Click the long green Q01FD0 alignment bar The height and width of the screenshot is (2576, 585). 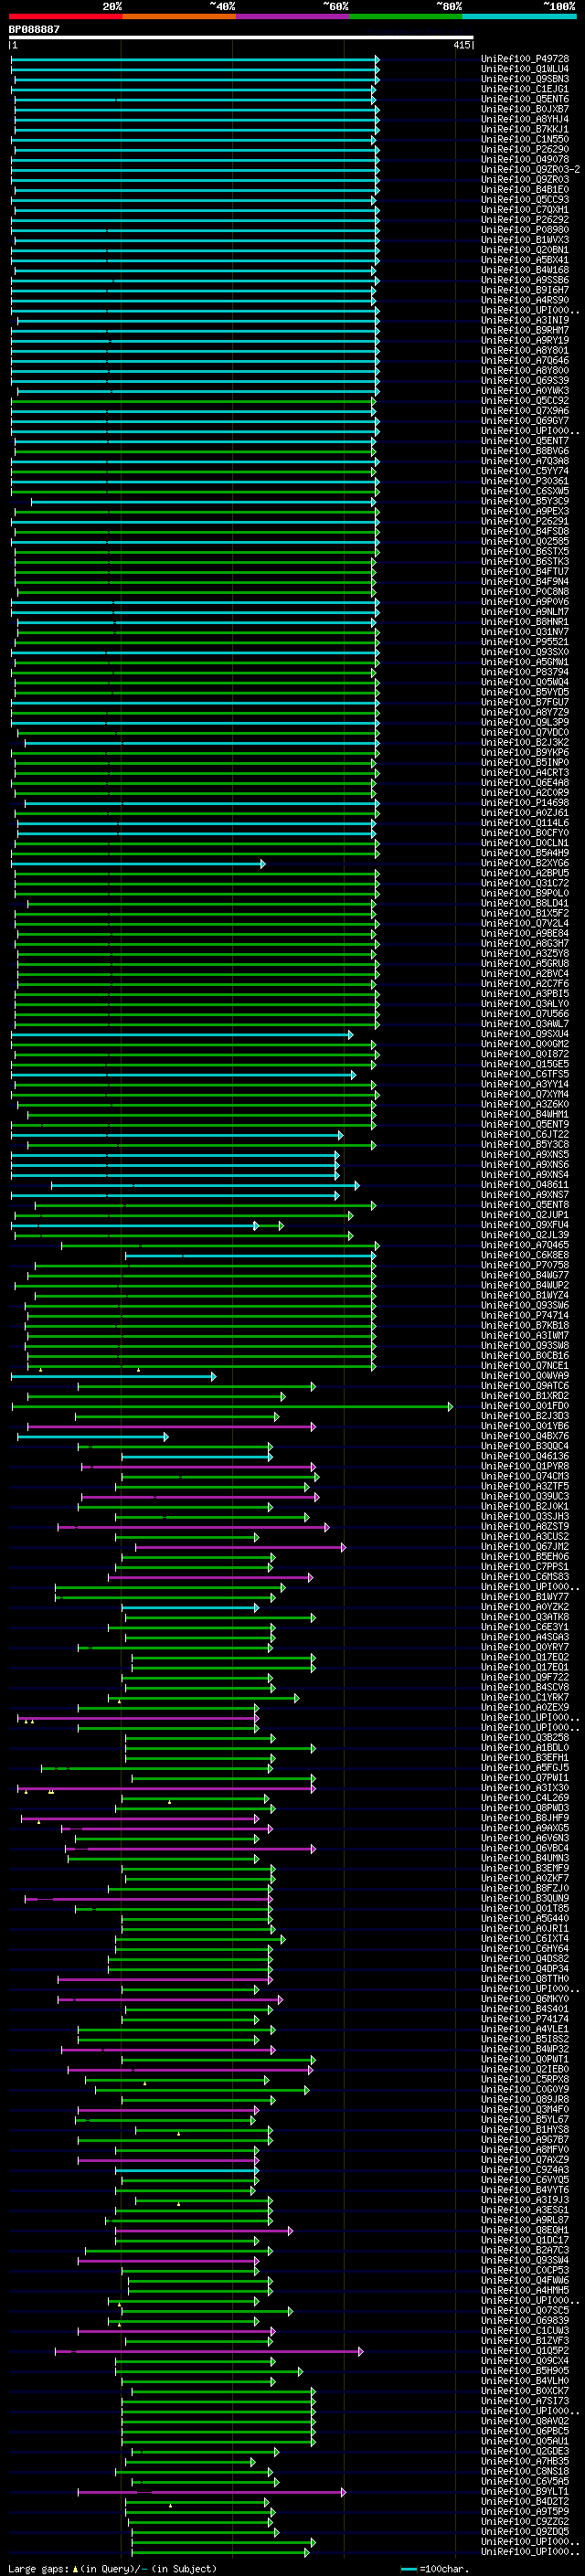(x=232, y=1407)
